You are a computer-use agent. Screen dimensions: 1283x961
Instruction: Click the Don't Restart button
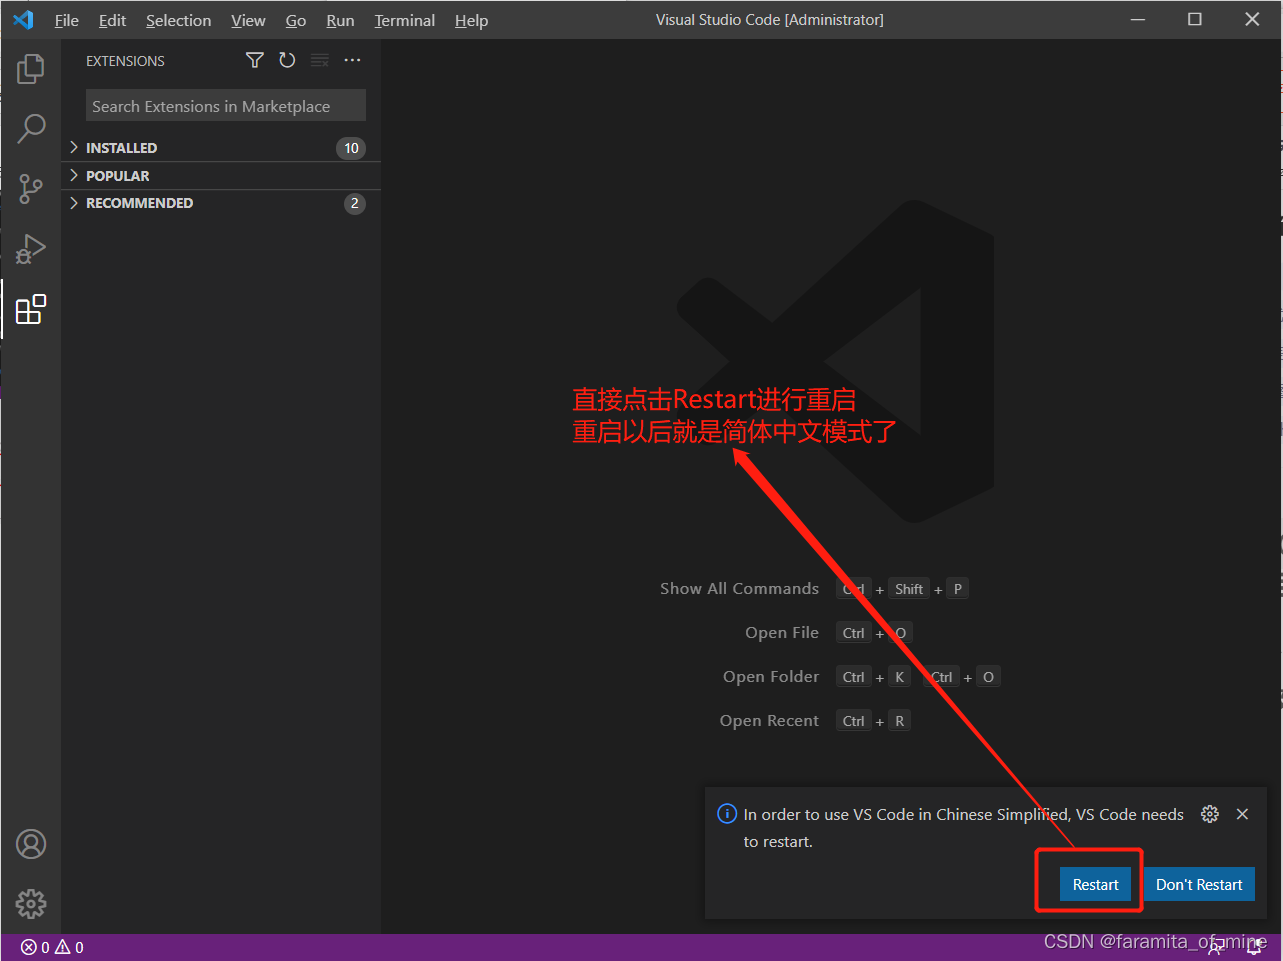click(1199, 884)
